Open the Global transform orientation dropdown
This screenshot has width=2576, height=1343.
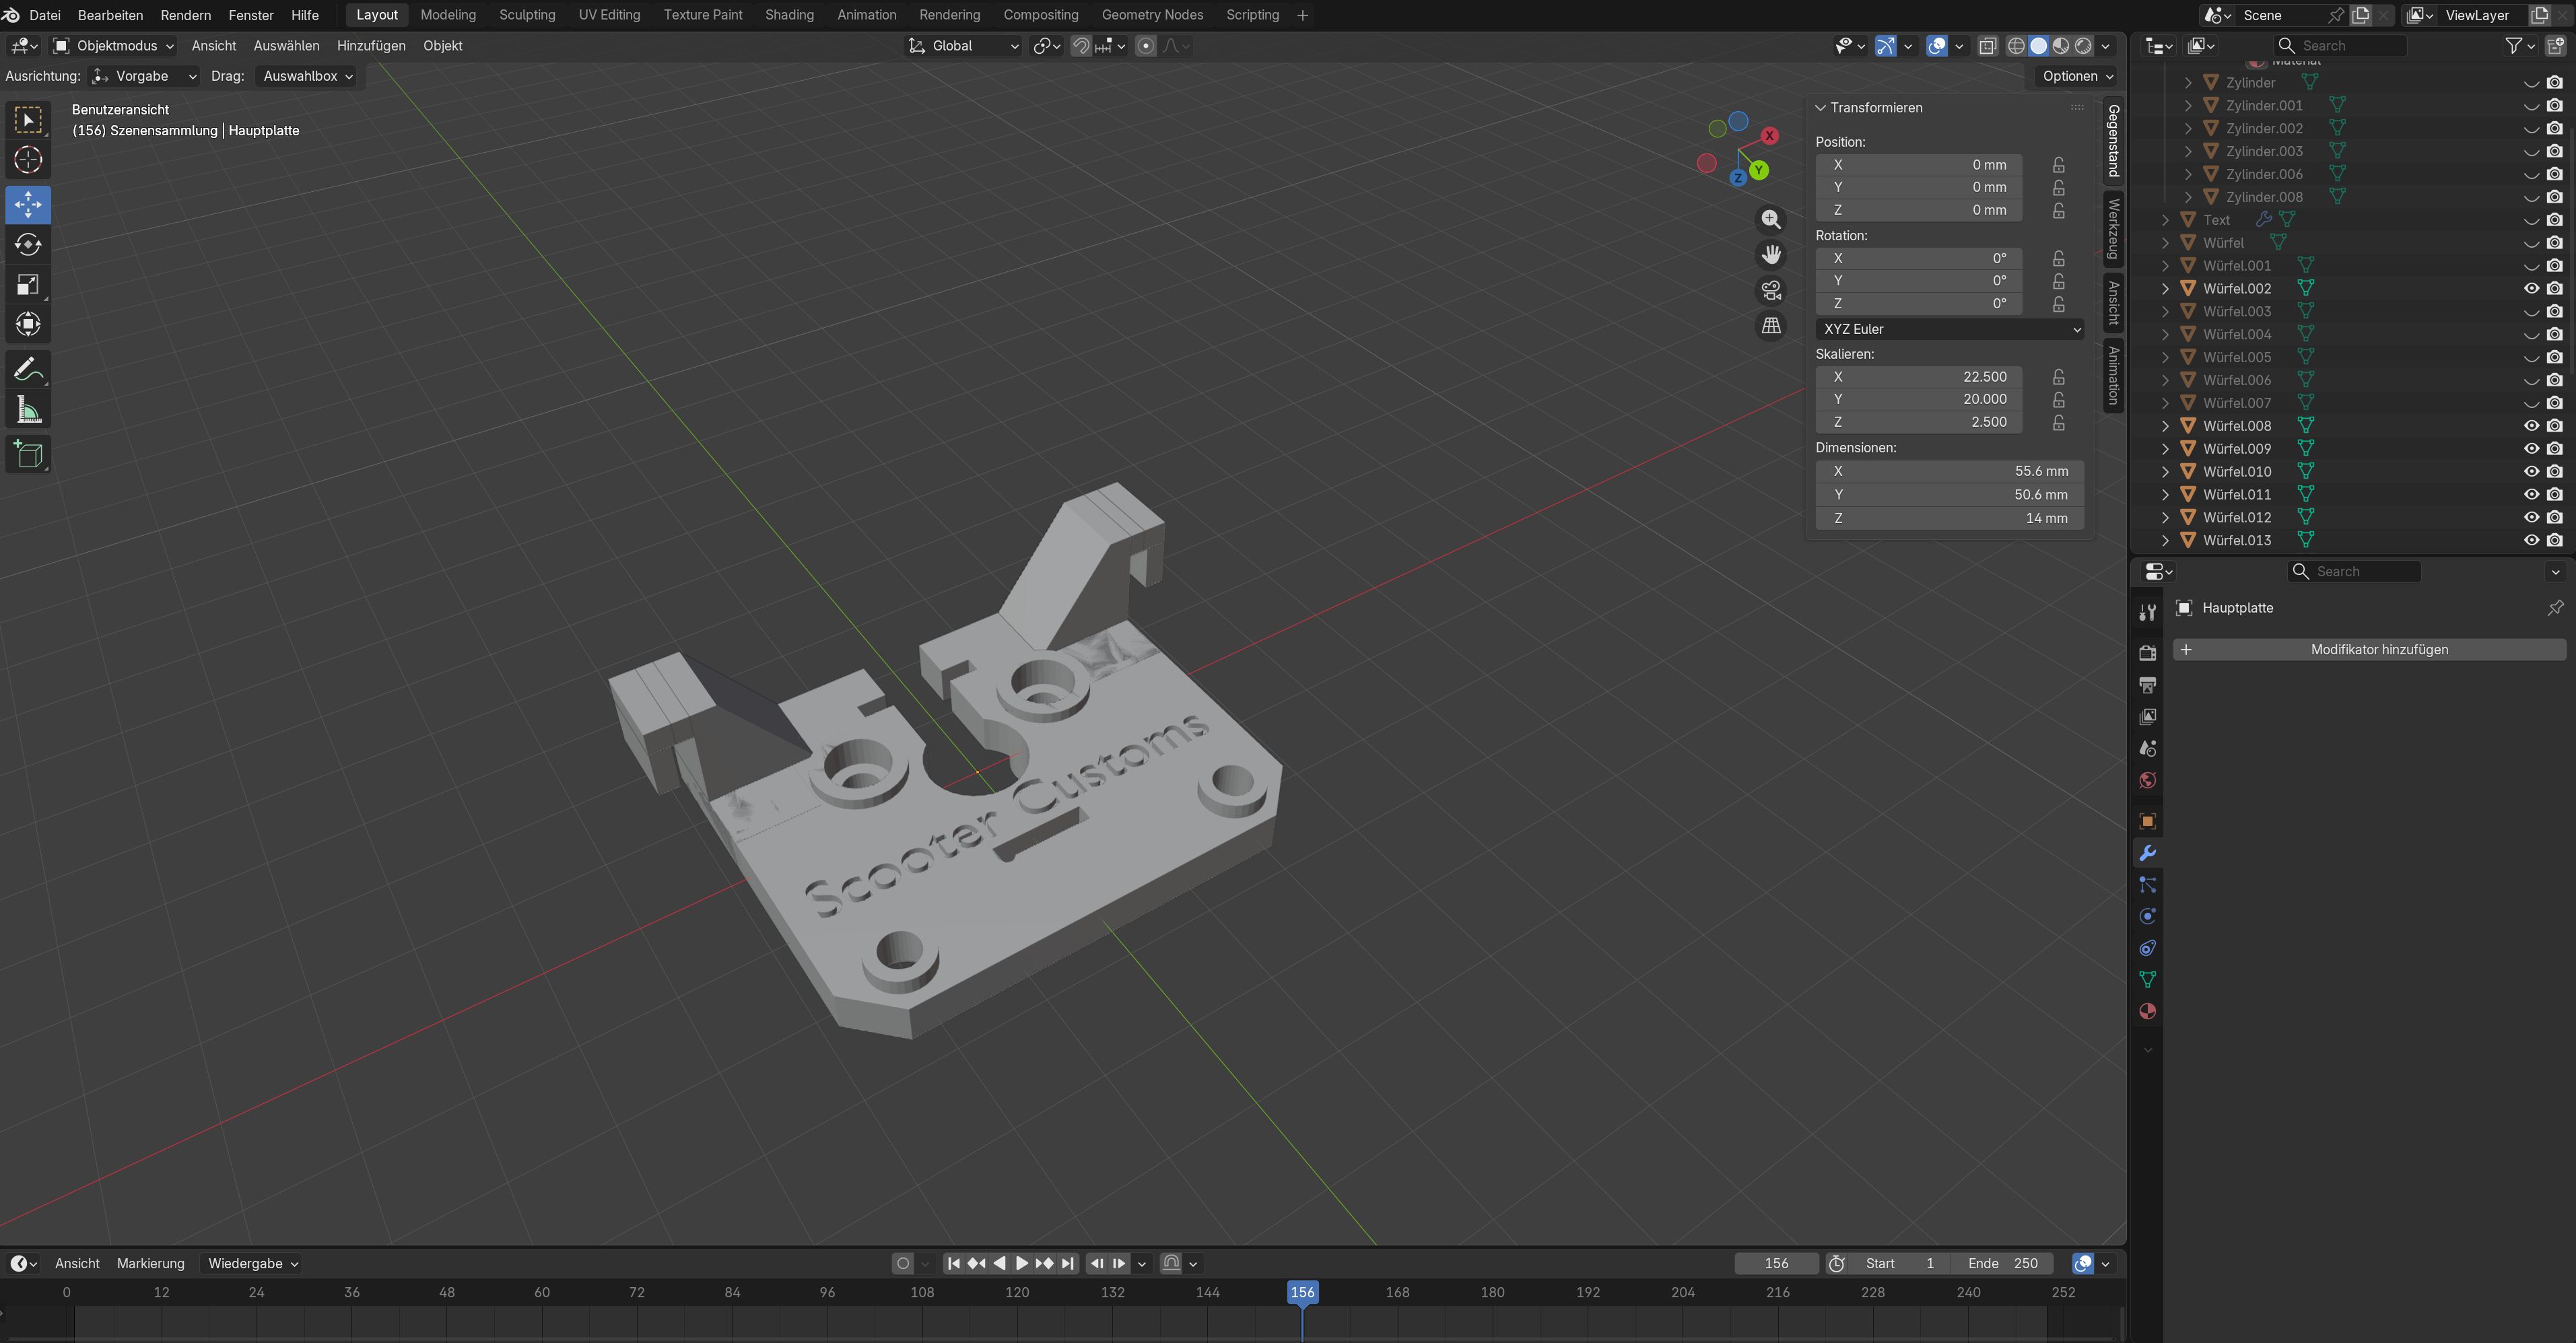pyautogui.click(x=963, y=46)
